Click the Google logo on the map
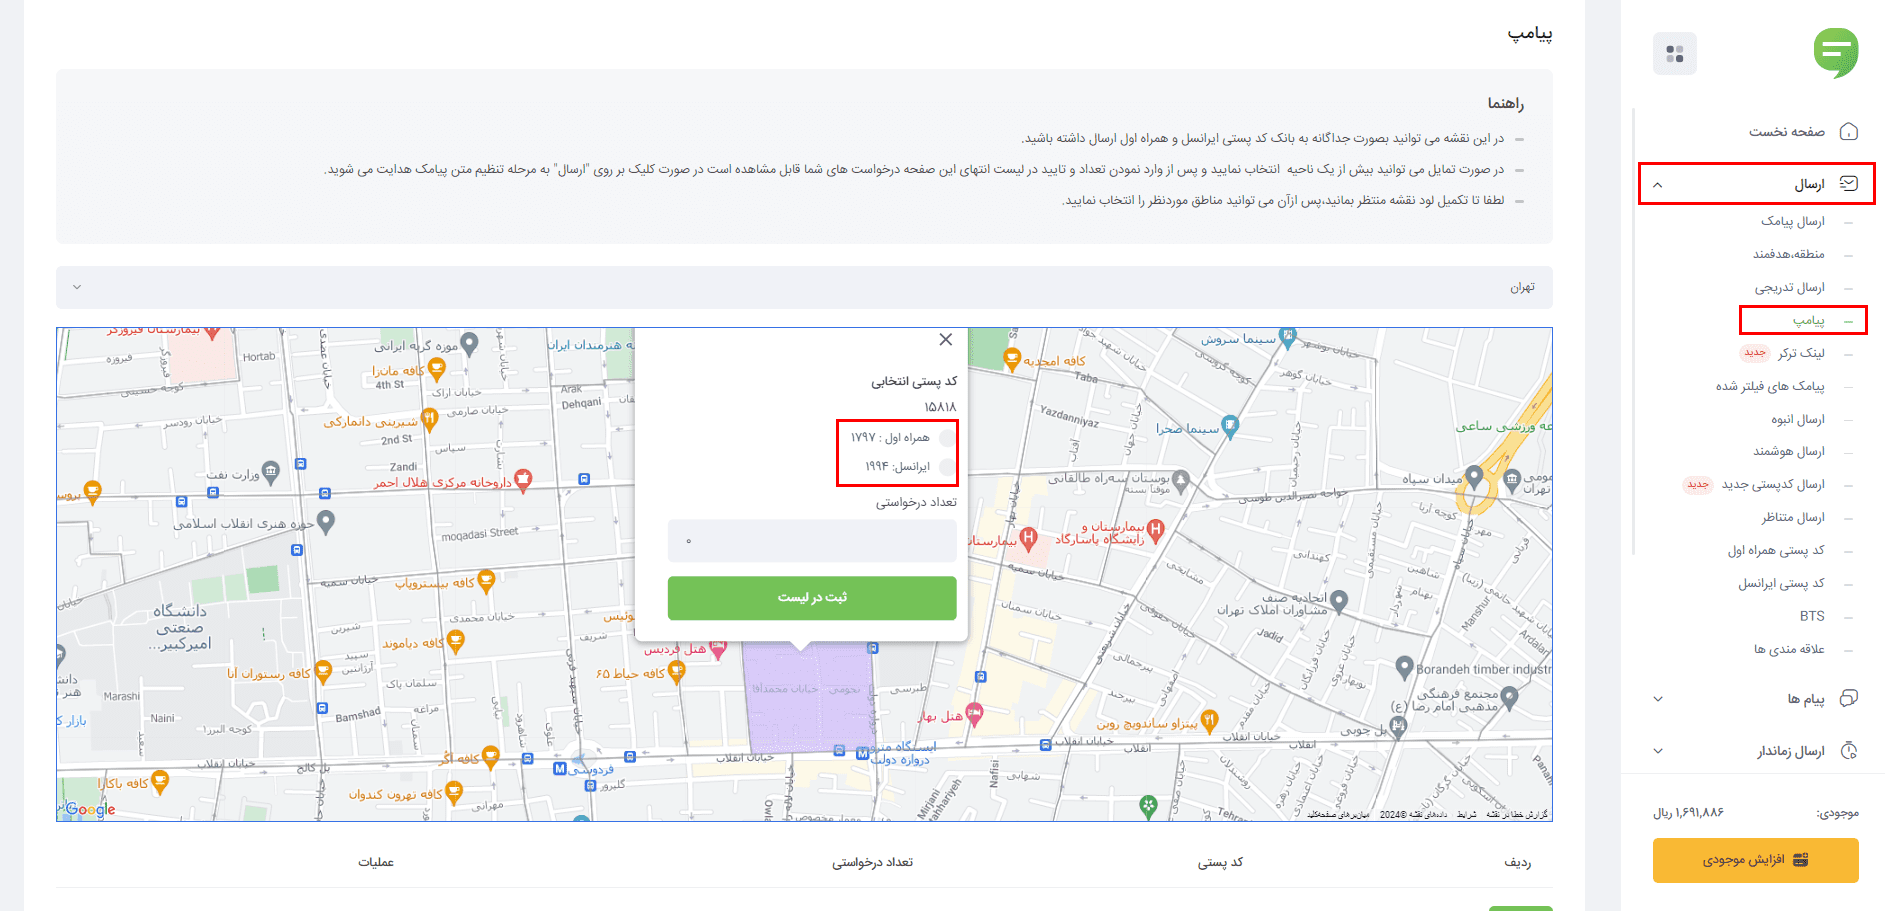The width and height of the screenshot is (1885, 911). pyautogui.click(x=90, y=809)
